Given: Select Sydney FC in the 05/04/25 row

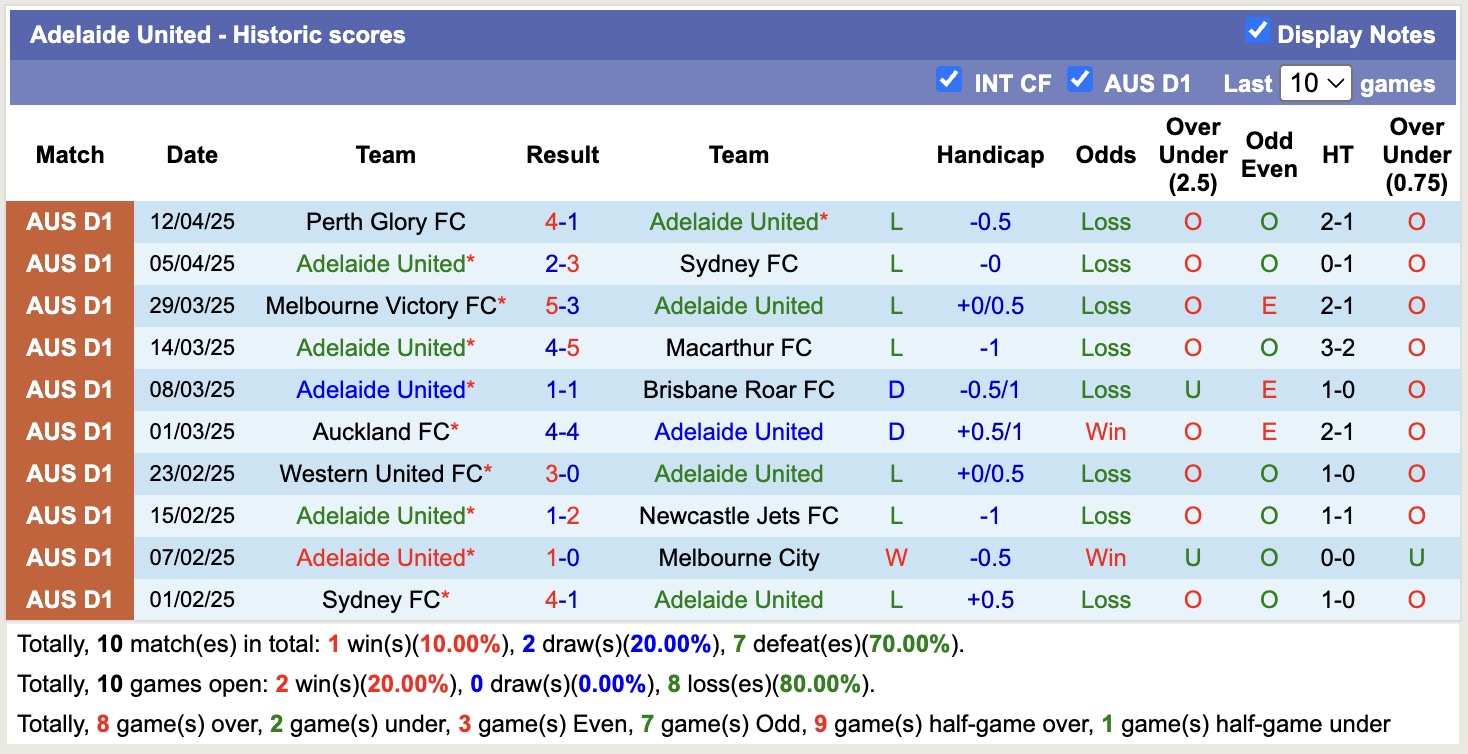Looking at the screenshot, I should tap(739, 264).
